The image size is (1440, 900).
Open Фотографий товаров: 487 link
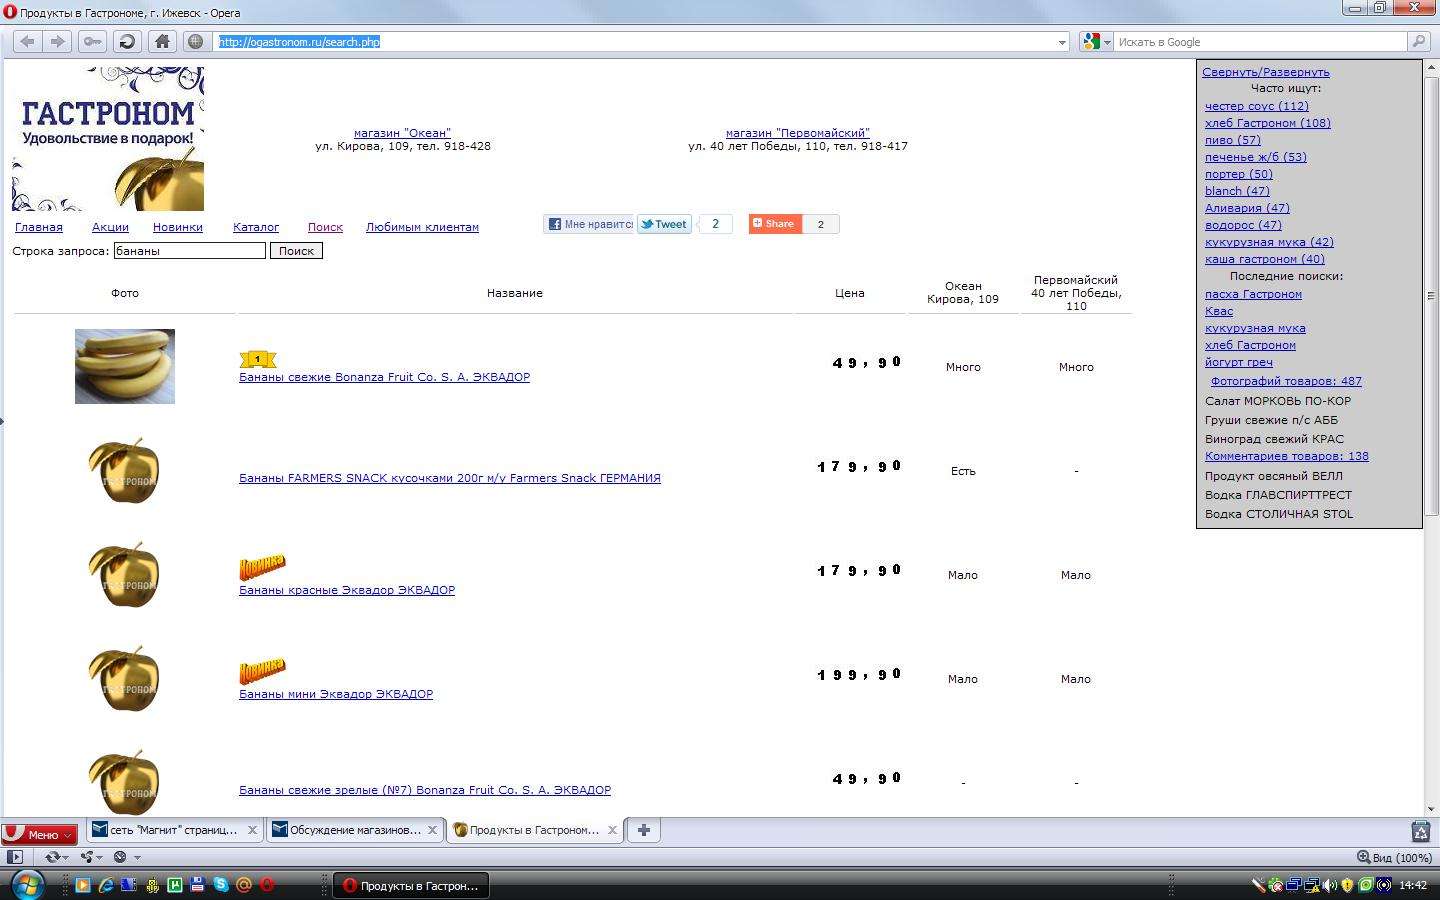point(1286,381)
